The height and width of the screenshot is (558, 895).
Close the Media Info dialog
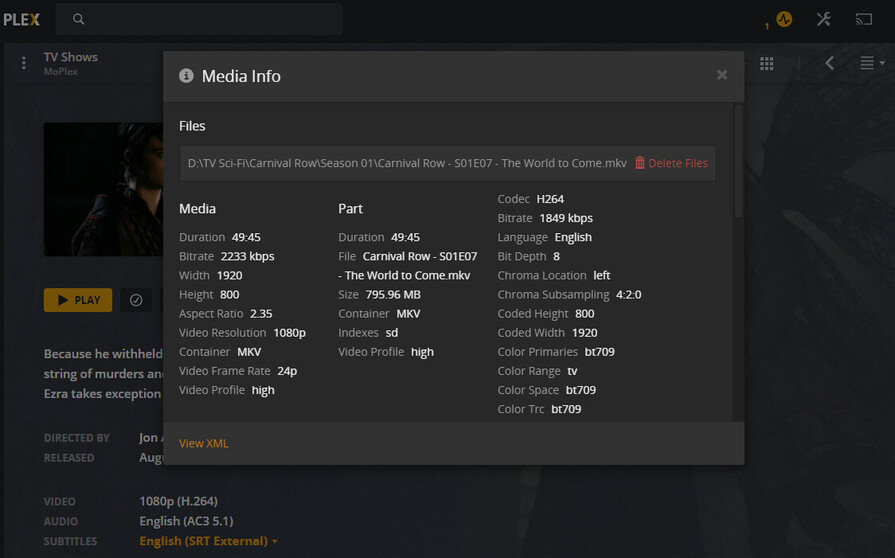722,75
